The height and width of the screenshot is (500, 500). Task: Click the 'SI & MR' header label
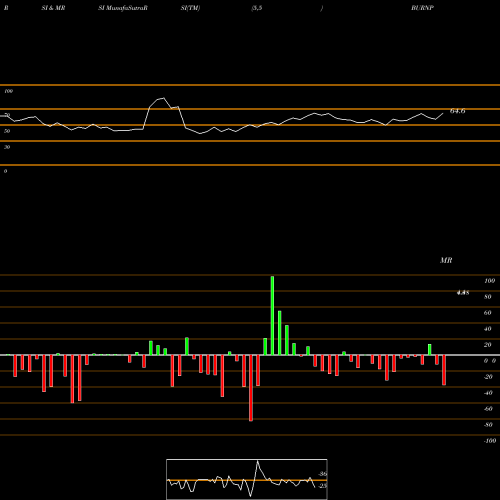click(x=53, y=8)
